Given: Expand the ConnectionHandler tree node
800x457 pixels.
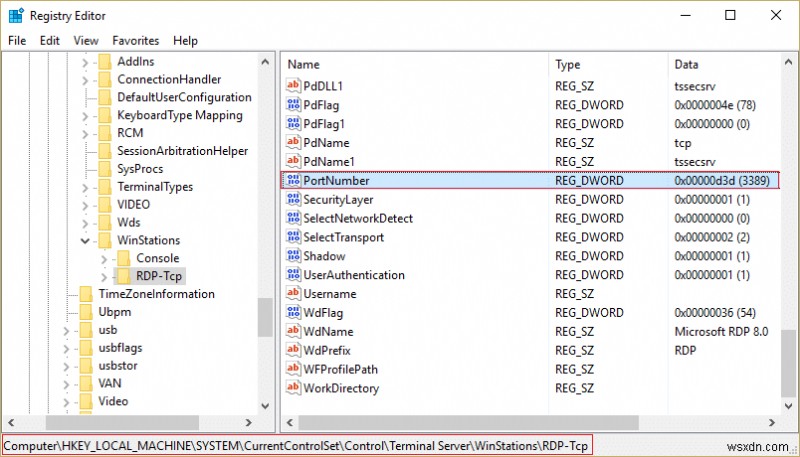Looking at the screenshot, I should point(85,80).
